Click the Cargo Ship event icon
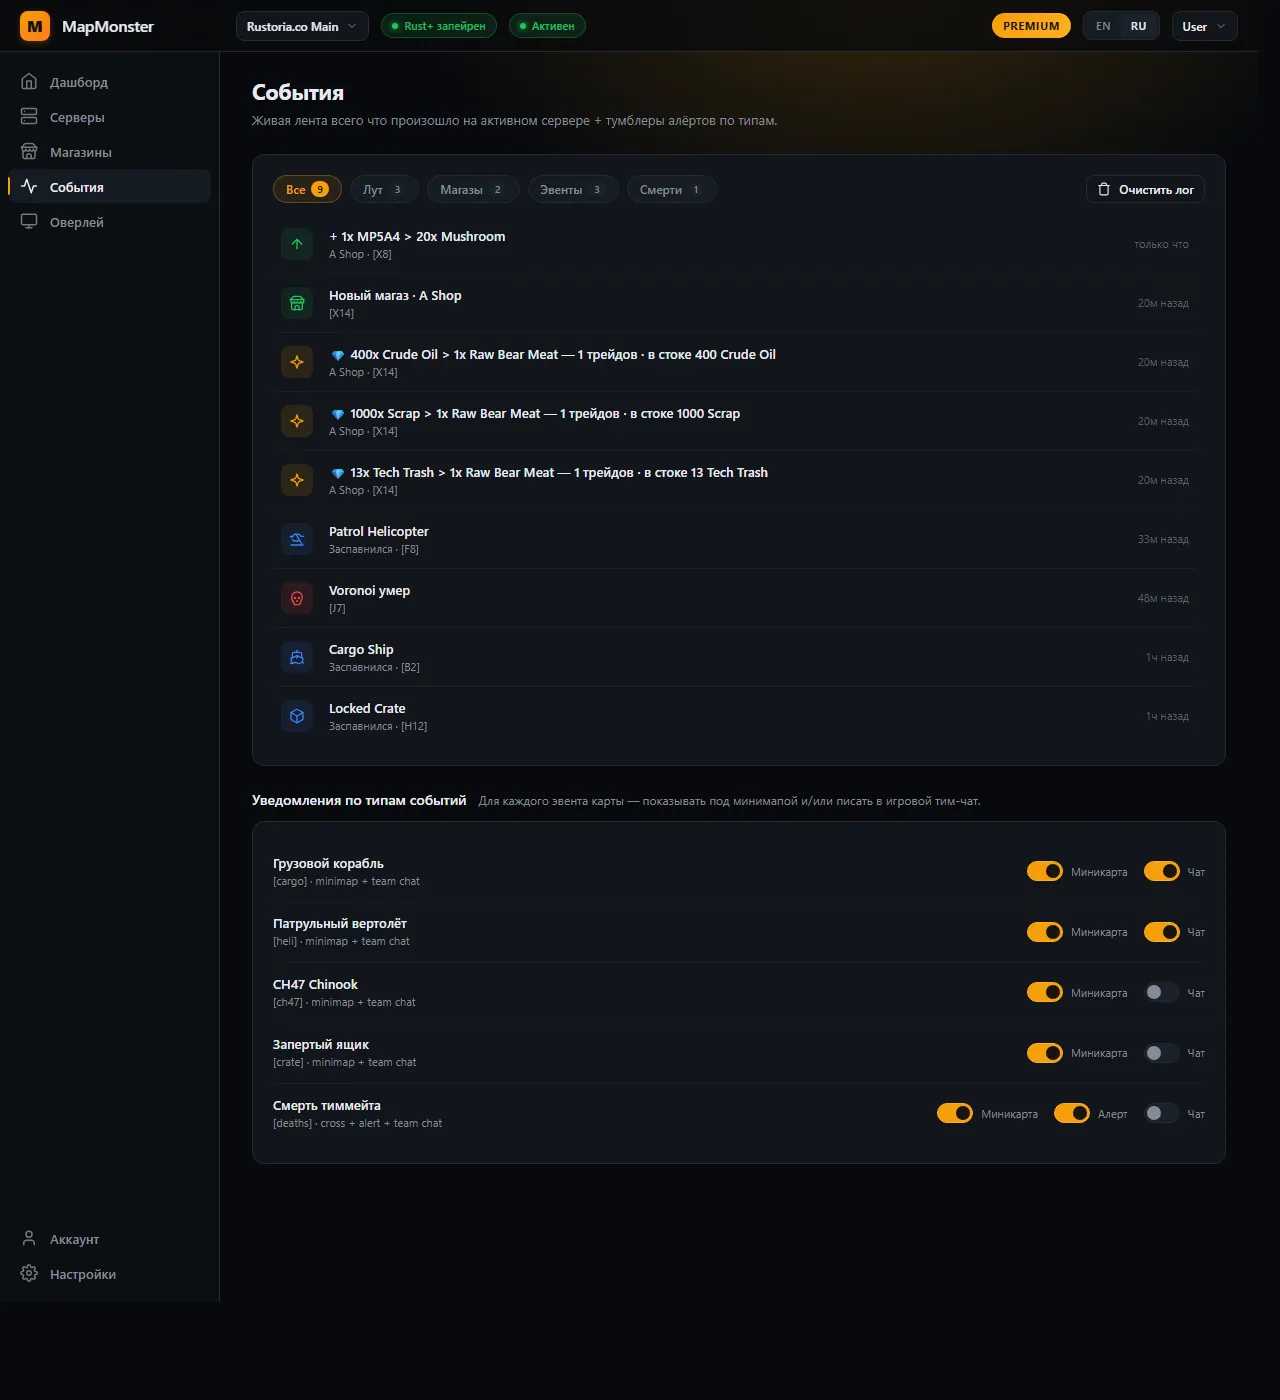Image resolution: width=1280 pixels, height=1400 pixels. [297, 657]
